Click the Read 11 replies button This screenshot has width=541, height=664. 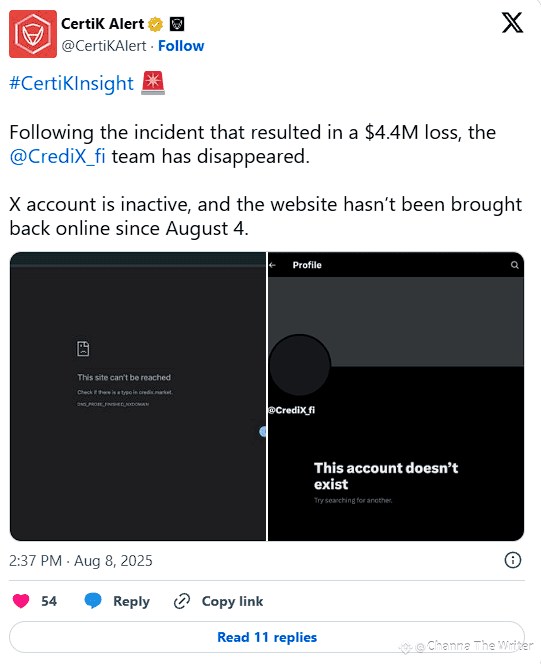click(267, 637)
